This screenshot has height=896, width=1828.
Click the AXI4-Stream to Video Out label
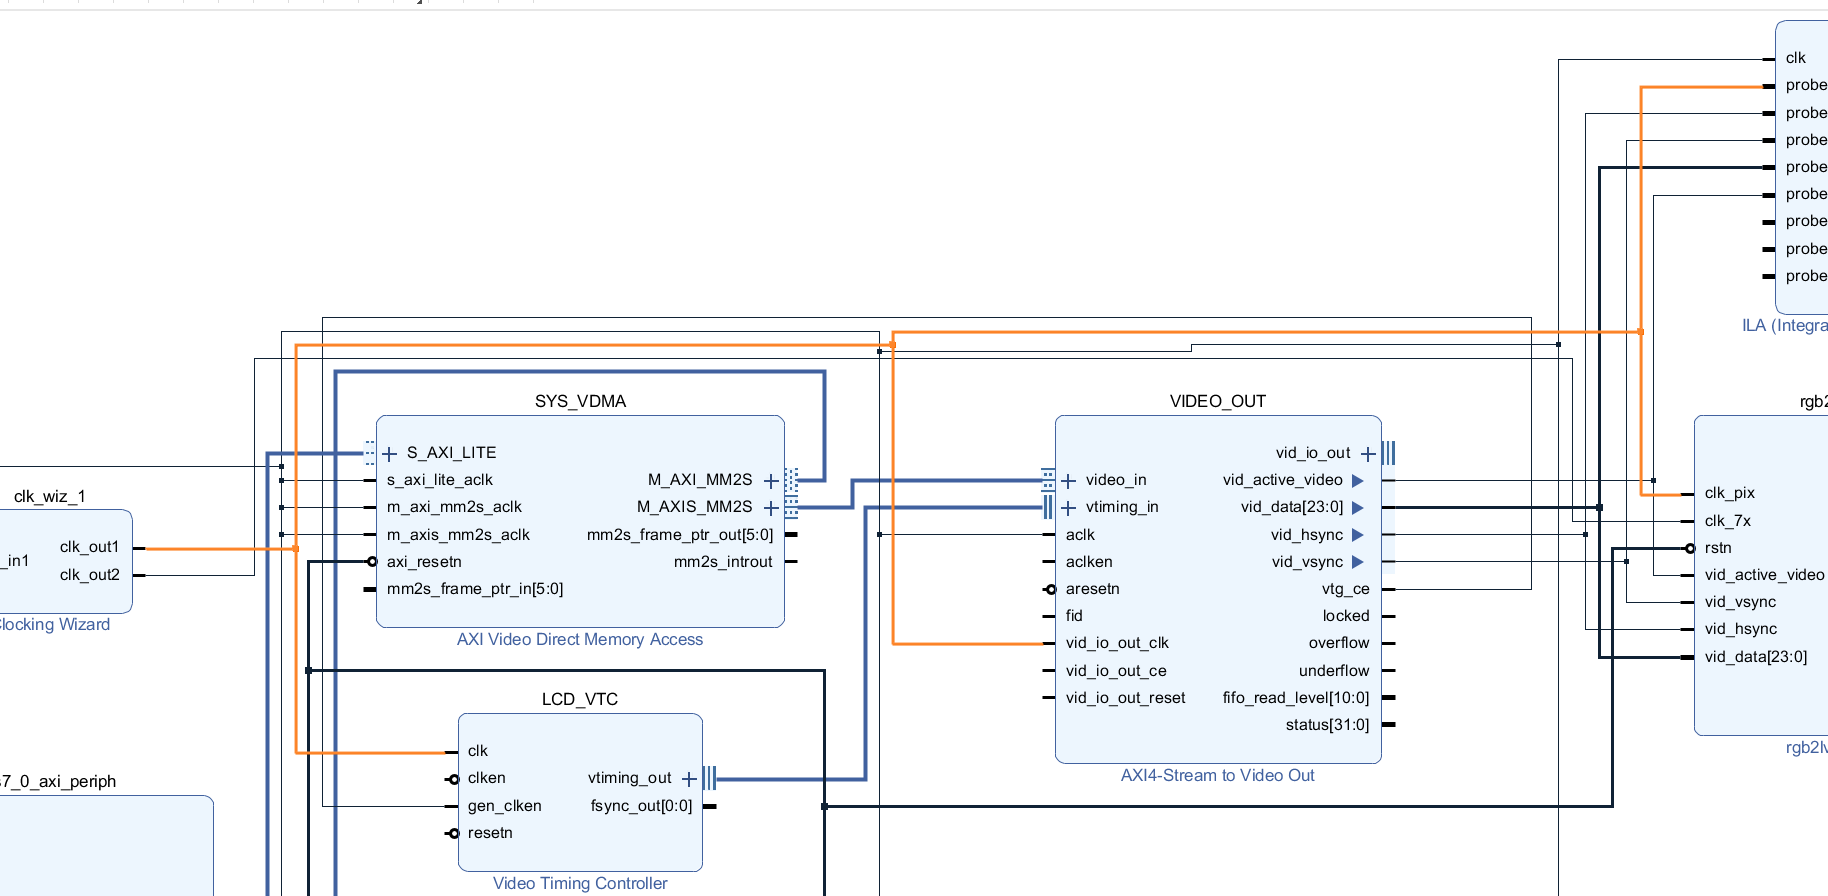pyautogui.click(x=1218, y=776)
